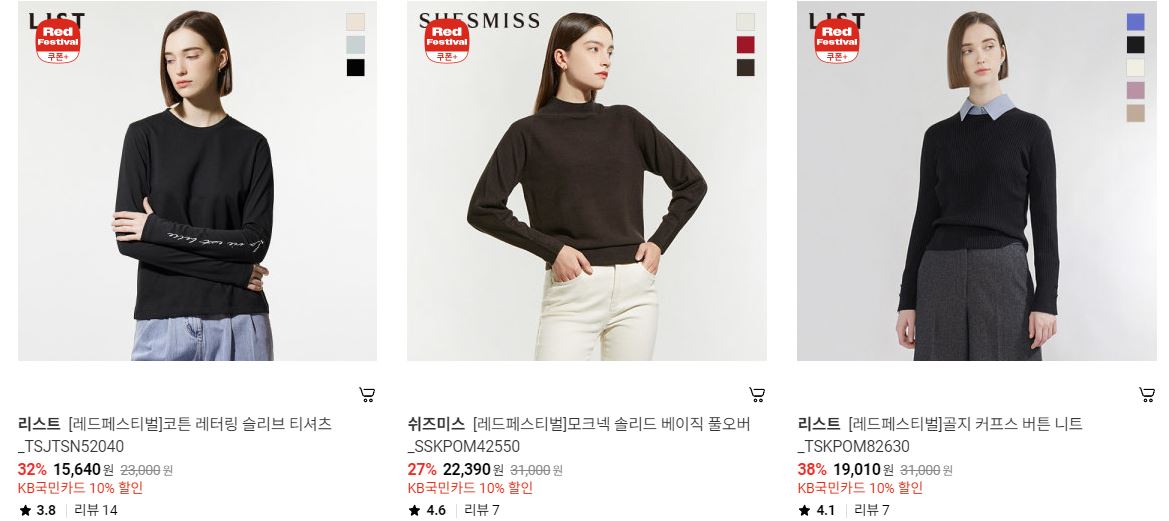The width and height of the screenshot is (1169, 521).
Task: Select mauve pink swatch on ribbed knit
Action: point(1135,90)
